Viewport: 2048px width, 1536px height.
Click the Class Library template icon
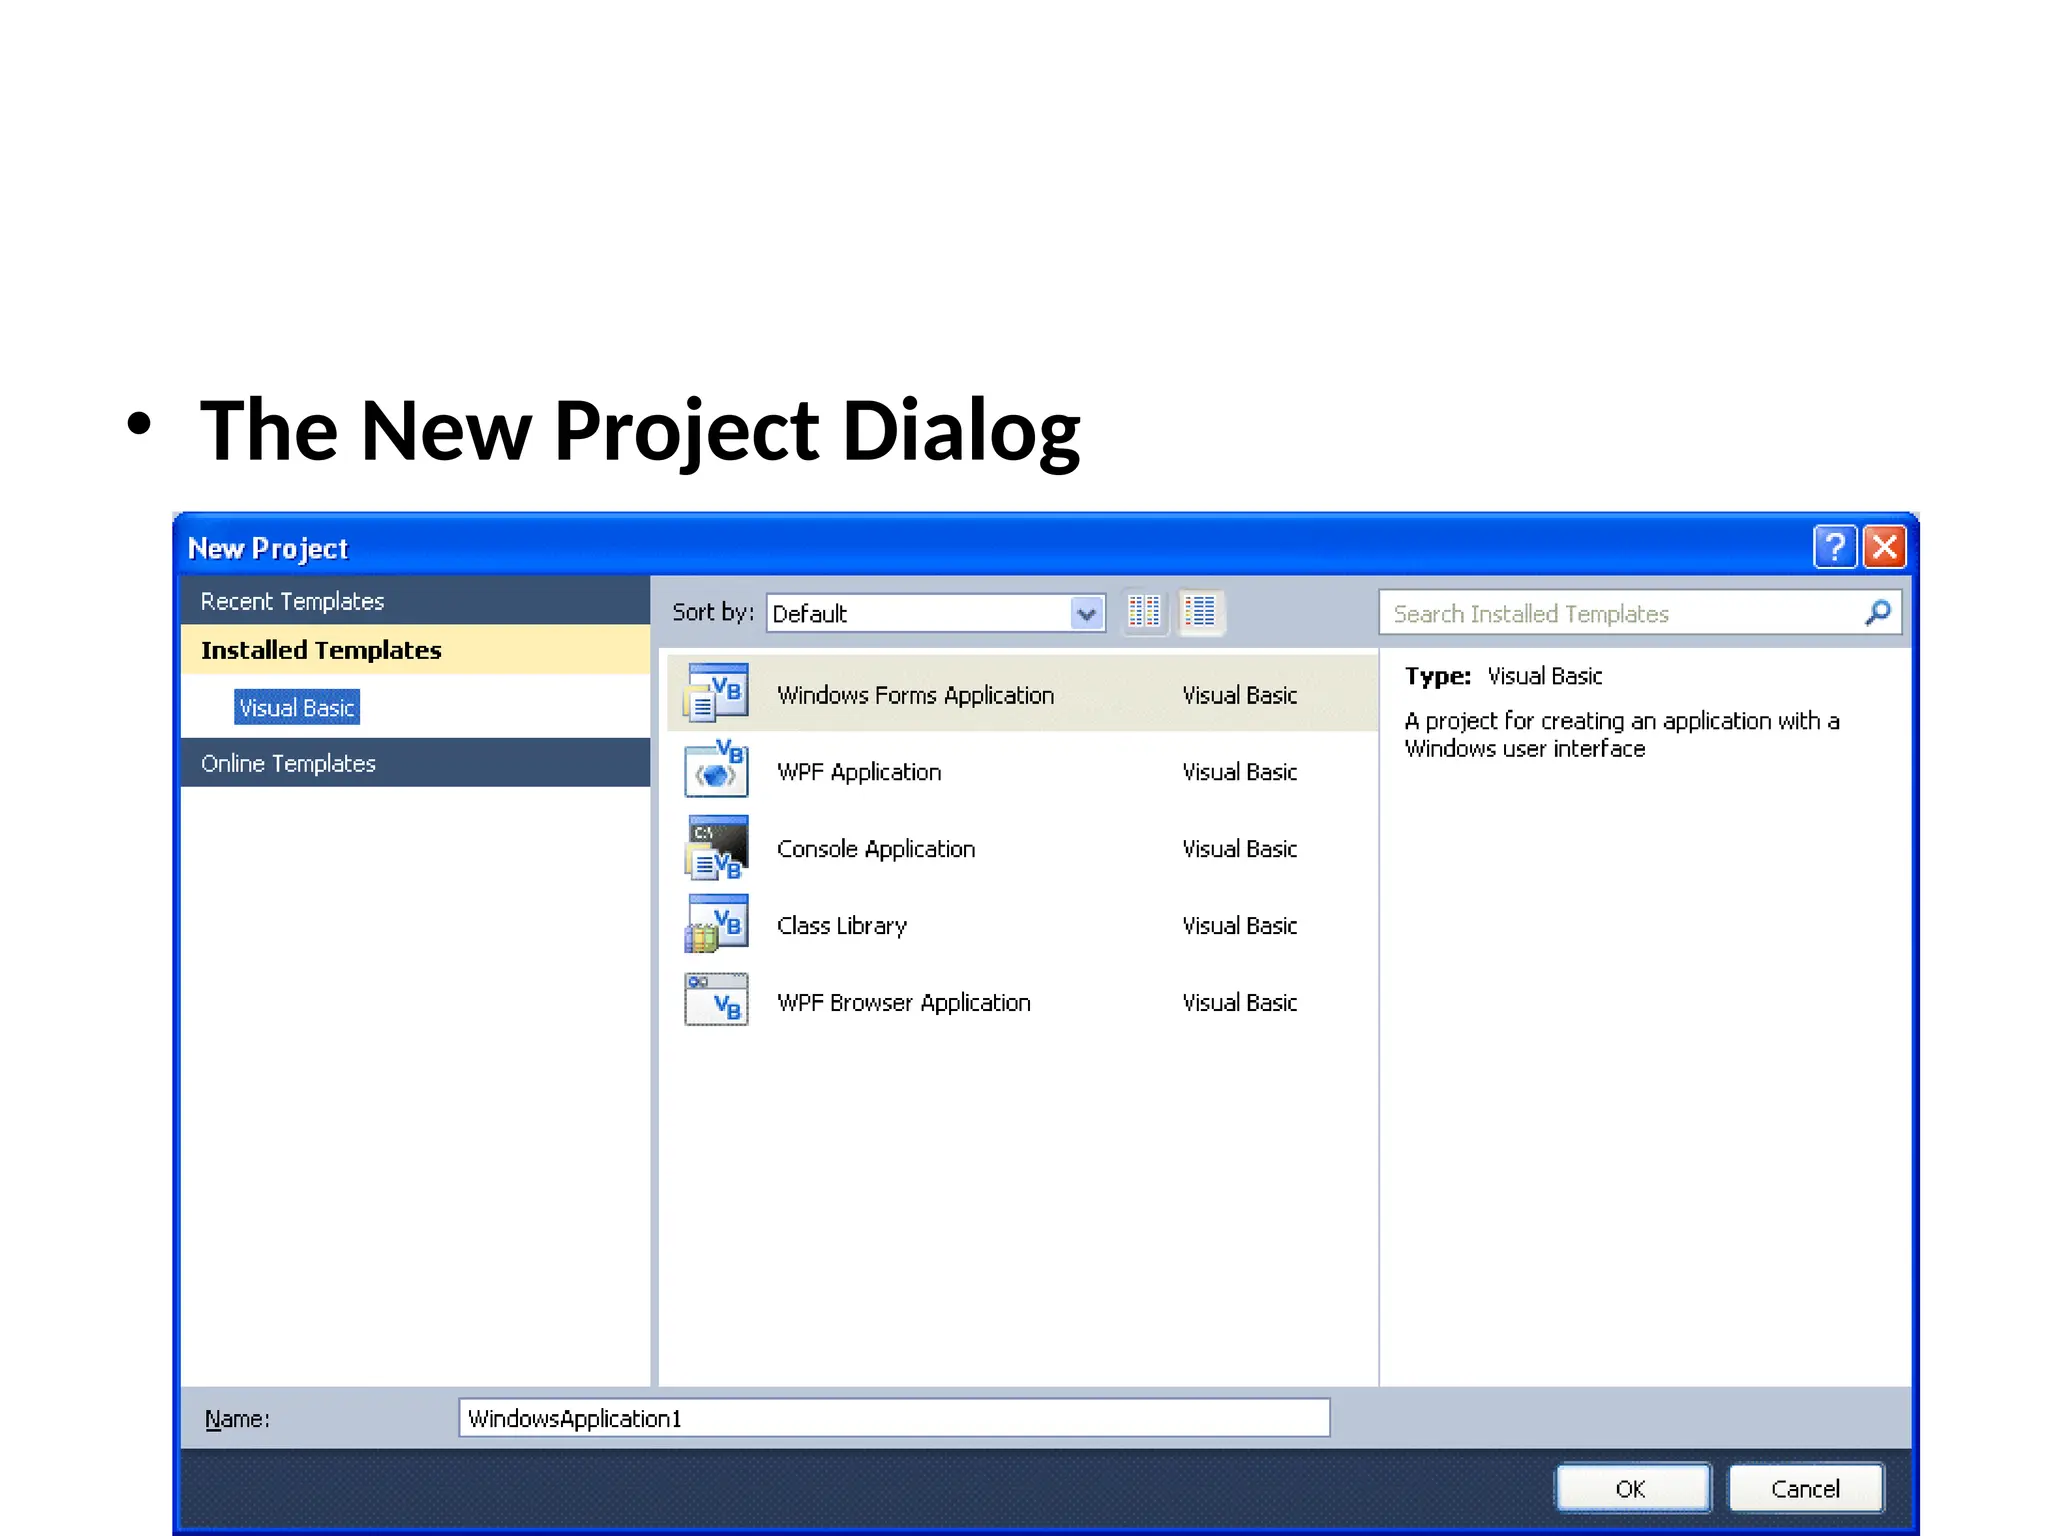pos(716,924)
